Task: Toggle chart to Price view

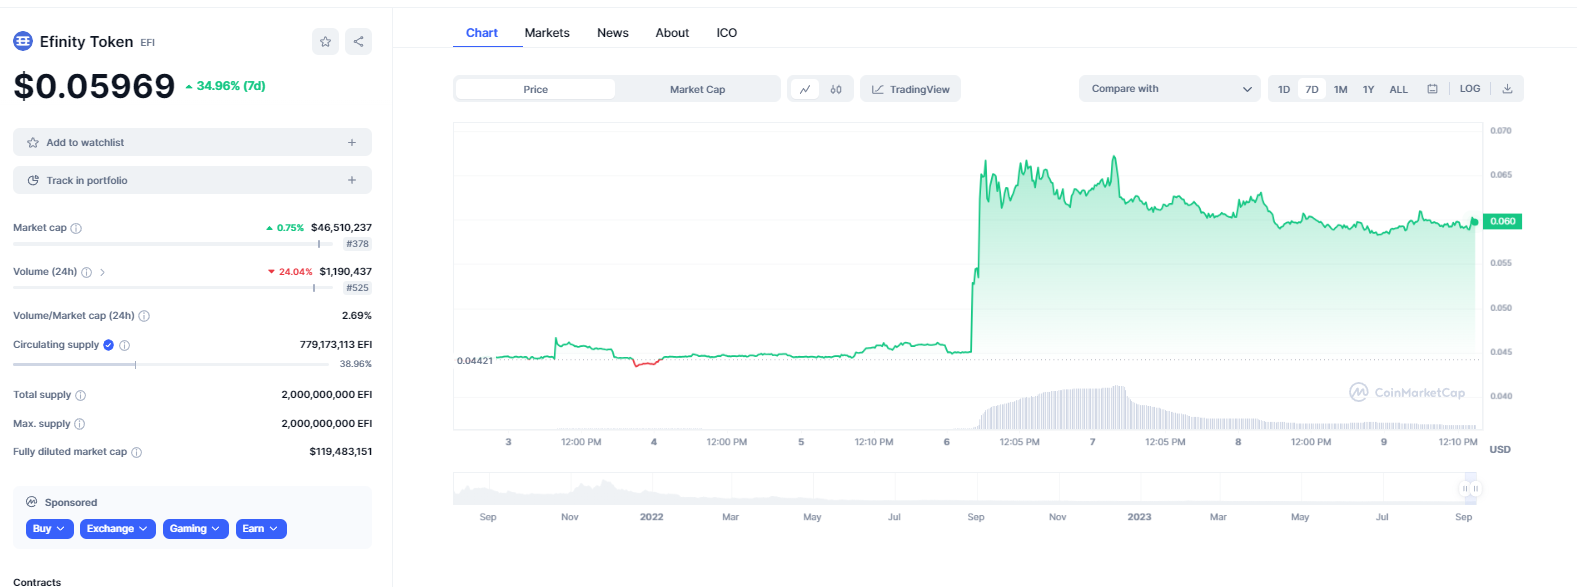Action: (535, 90)
